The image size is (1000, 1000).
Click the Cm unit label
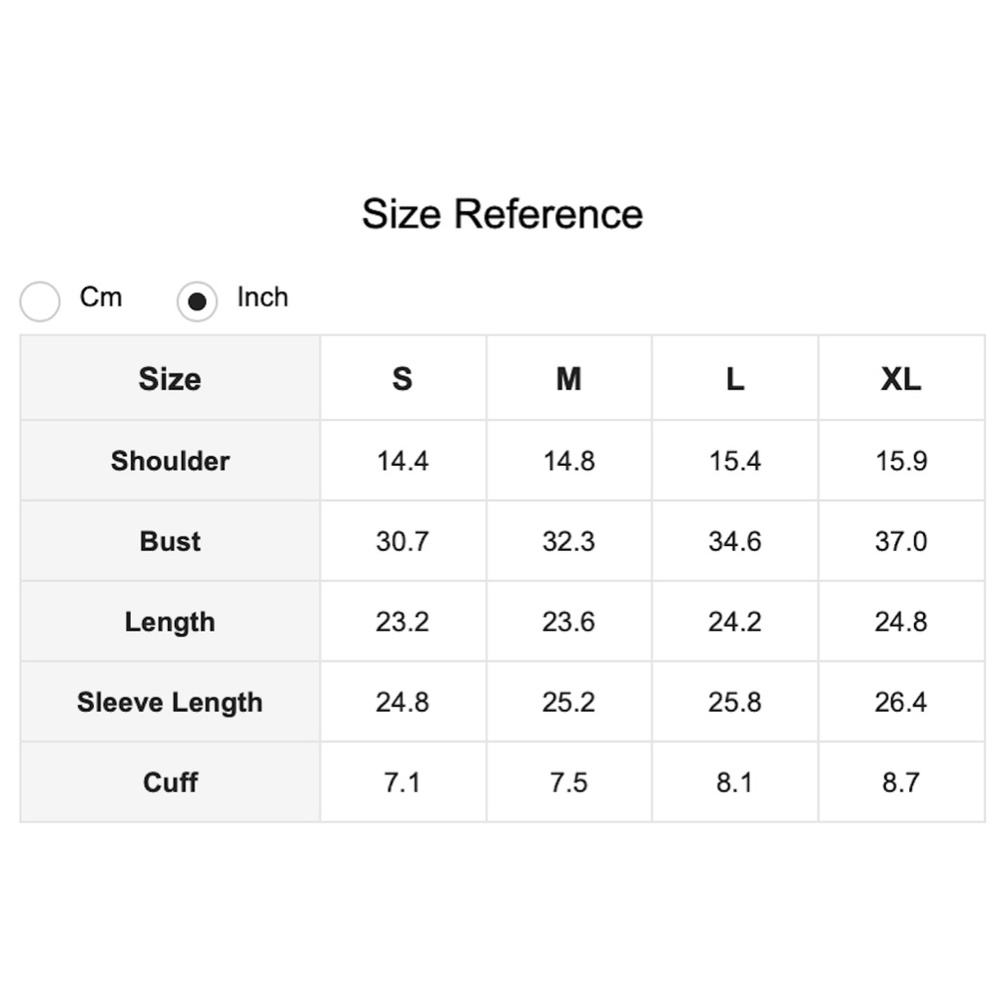tap(101, 297)
